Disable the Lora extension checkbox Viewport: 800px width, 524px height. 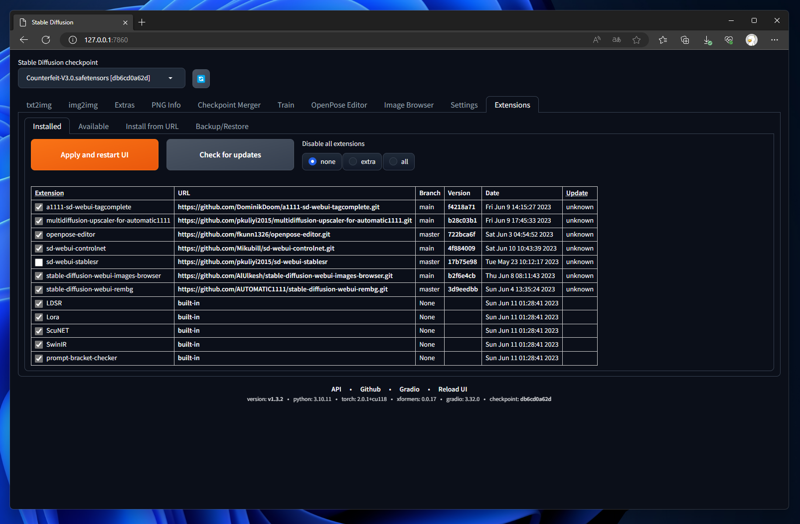(39, 317)
